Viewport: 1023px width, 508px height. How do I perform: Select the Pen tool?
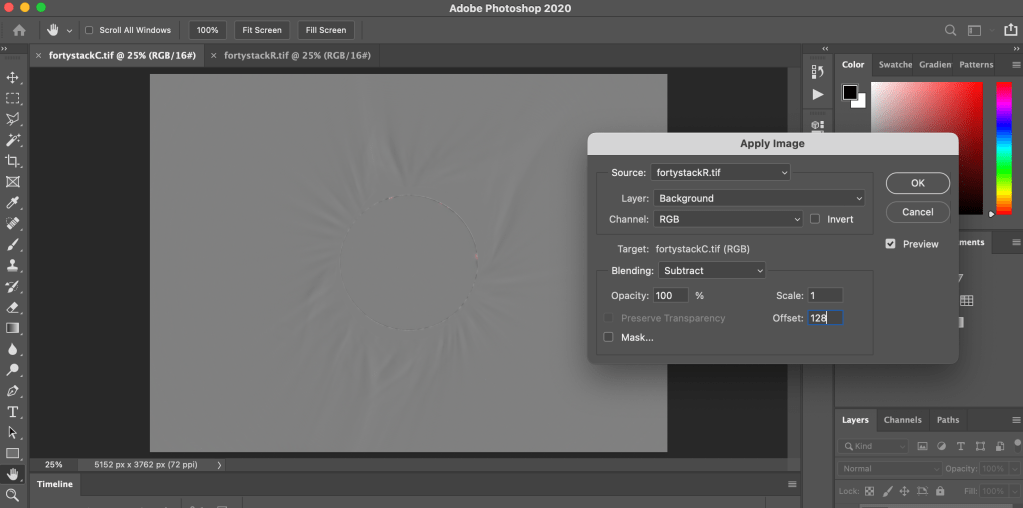point(13,391)
